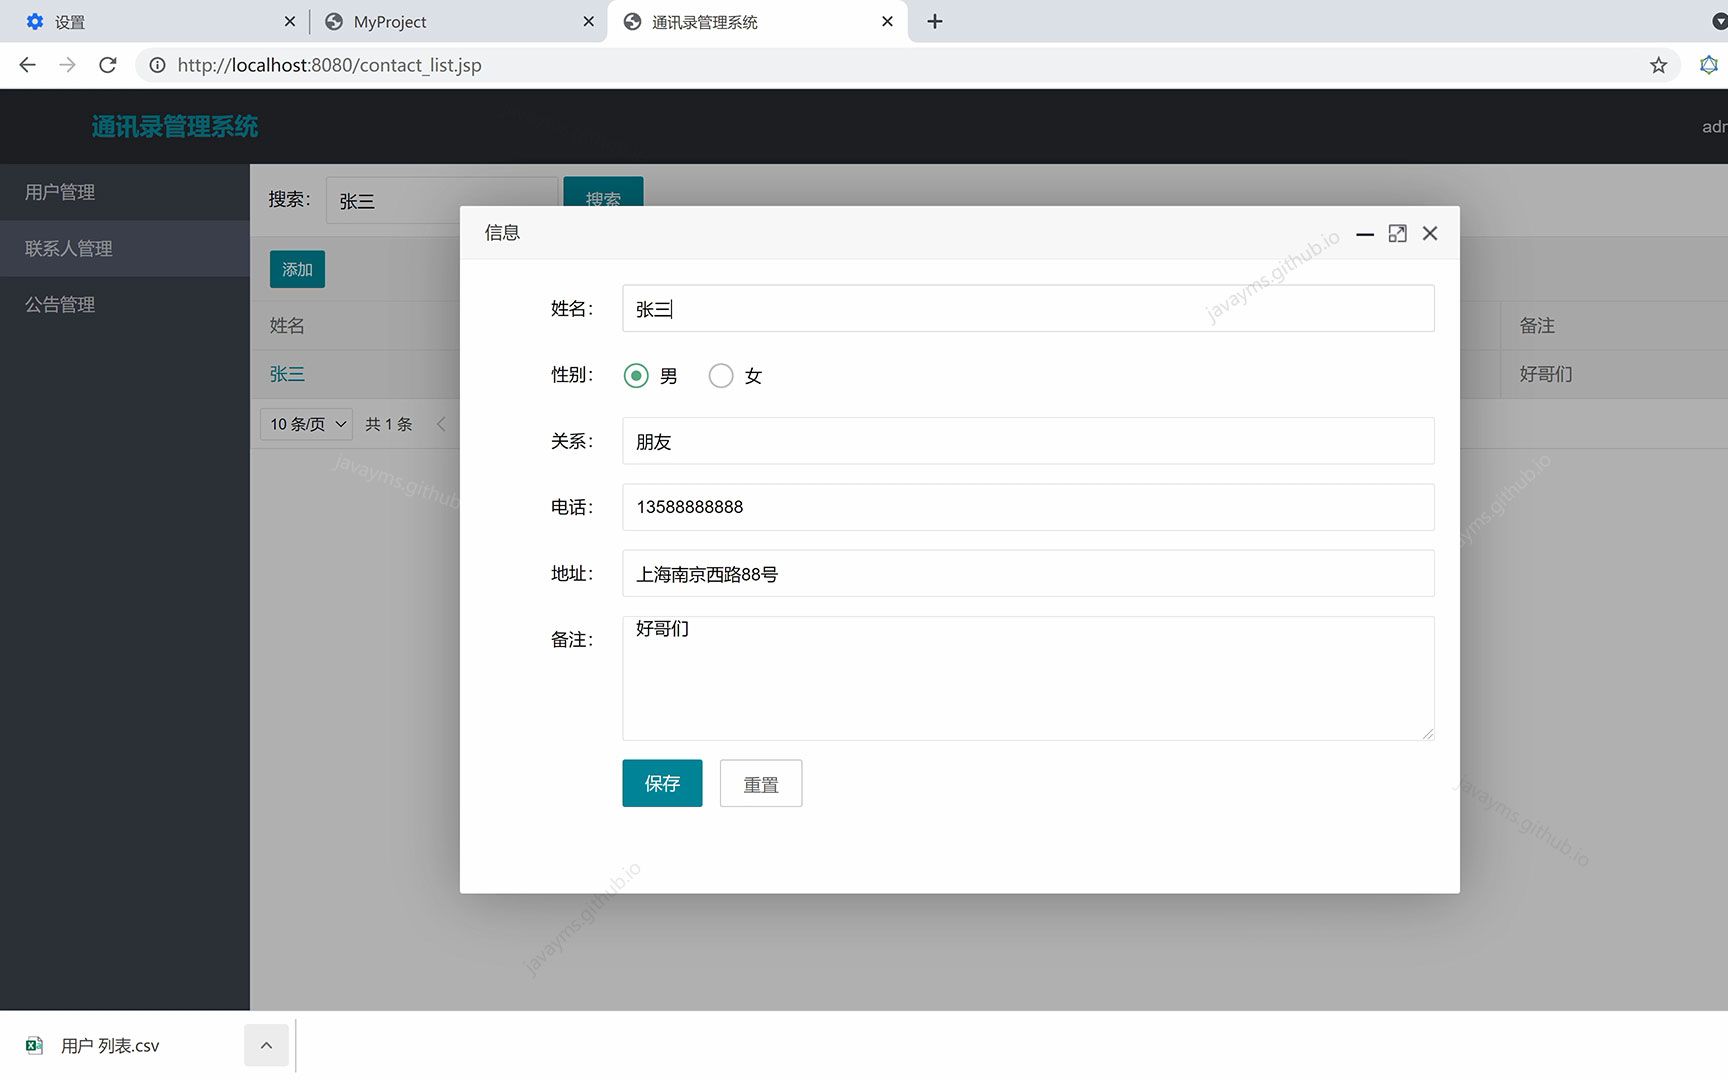This screenshot has width=1728, height=1080.
Task: Click the browser address bar URL
Action: click(x=329, y=65)
